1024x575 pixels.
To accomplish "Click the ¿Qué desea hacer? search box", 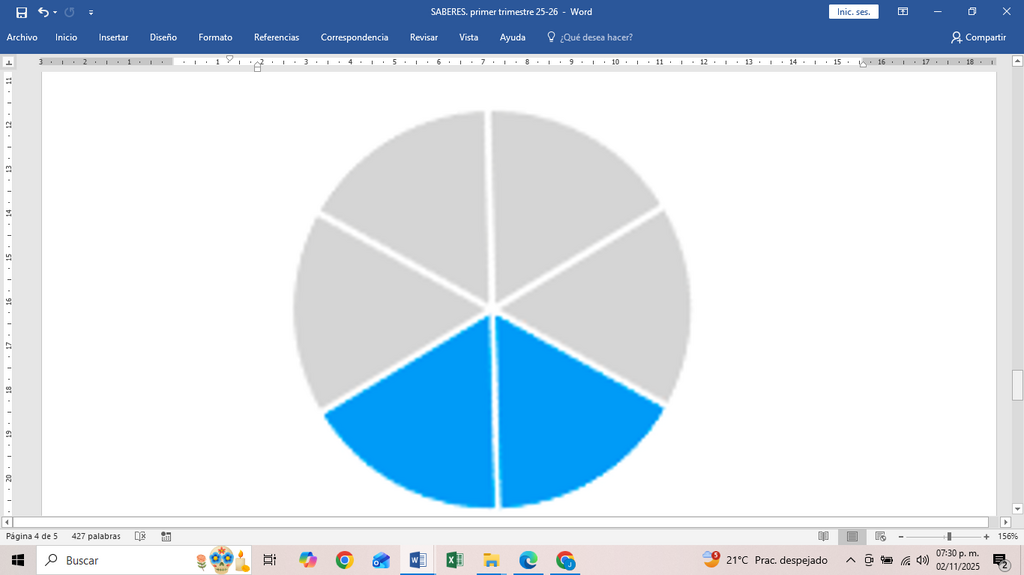I will pyautogui.click(x=590, y=37).
